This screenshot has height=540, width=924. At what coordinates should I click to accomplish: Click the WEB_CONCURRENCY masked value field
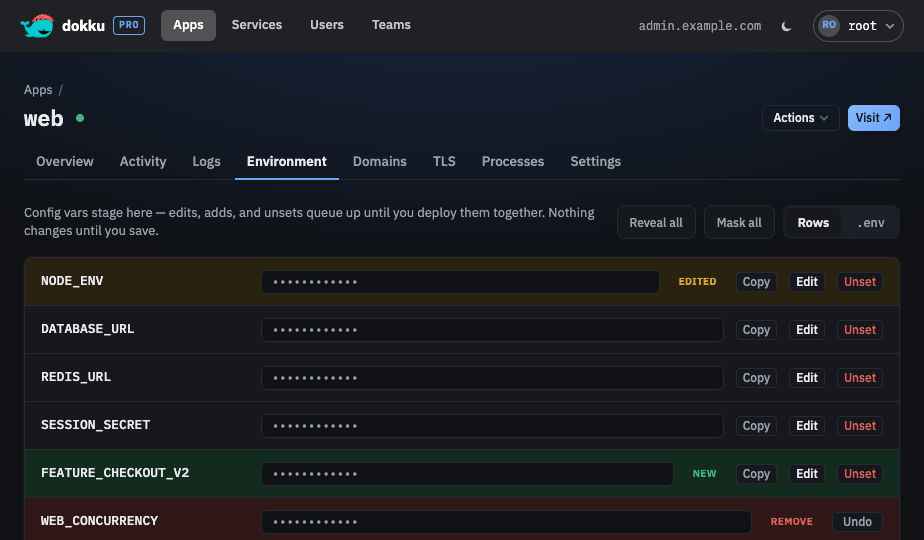[506, 522]
